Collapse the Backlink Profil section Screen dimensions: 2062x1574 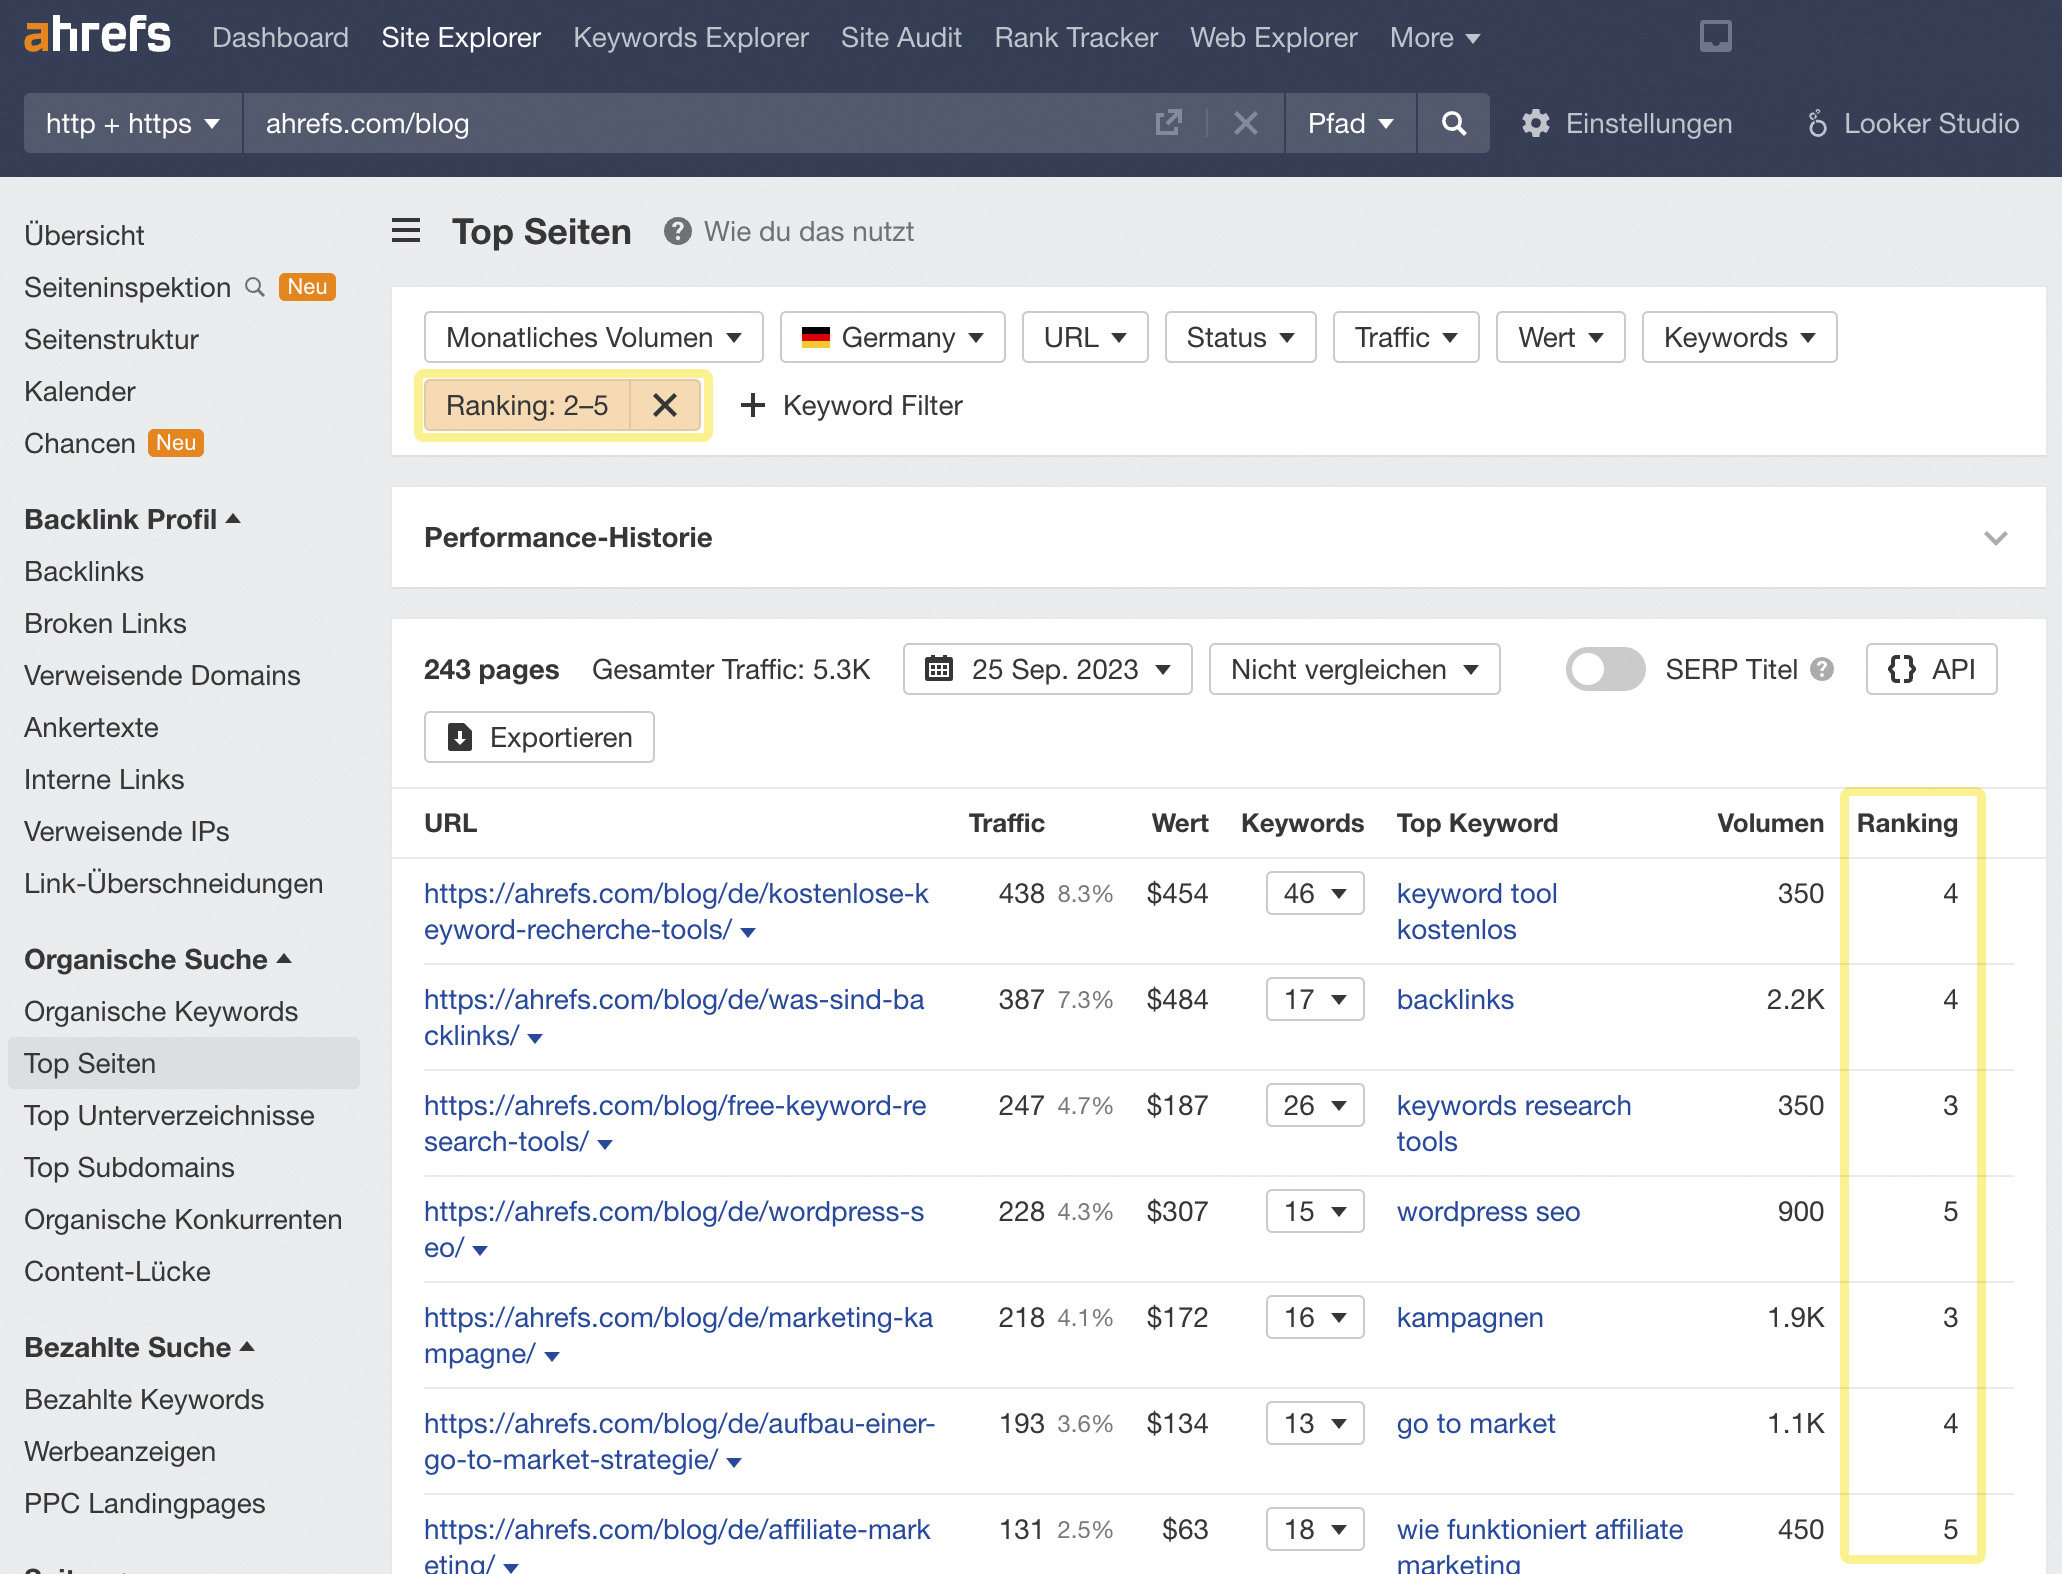233,518
